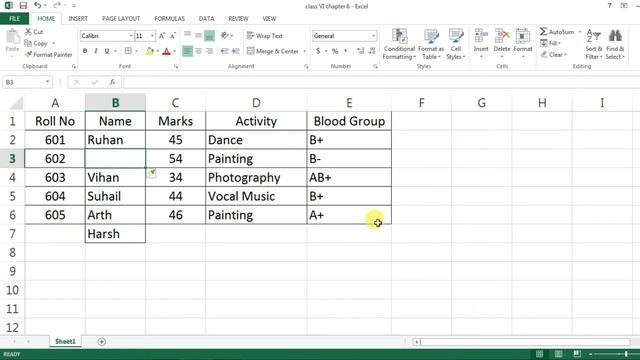Click the Undo arrow icon
The image size is (640, 360).
click(x=38, y=5)
